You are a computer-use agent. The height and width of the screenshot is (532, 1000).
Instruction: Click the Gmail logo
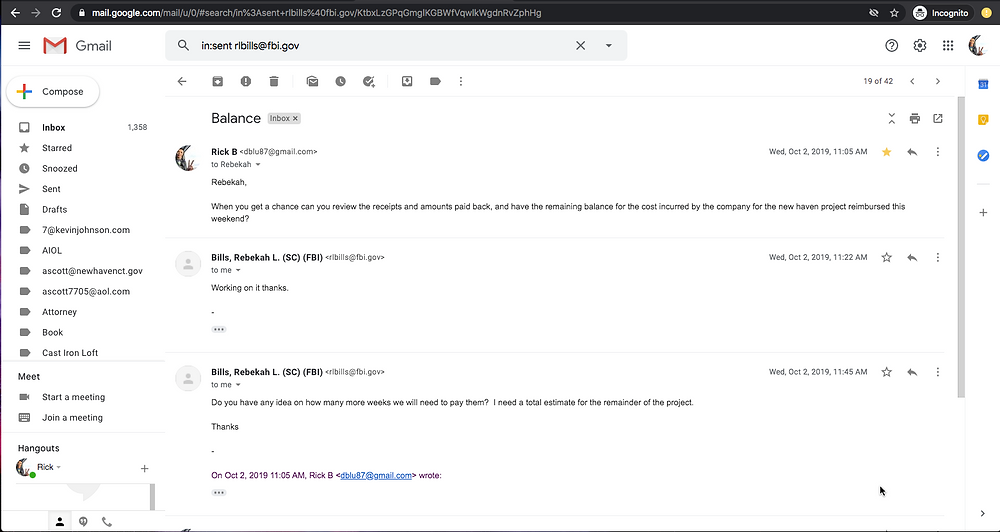point(77,45)
